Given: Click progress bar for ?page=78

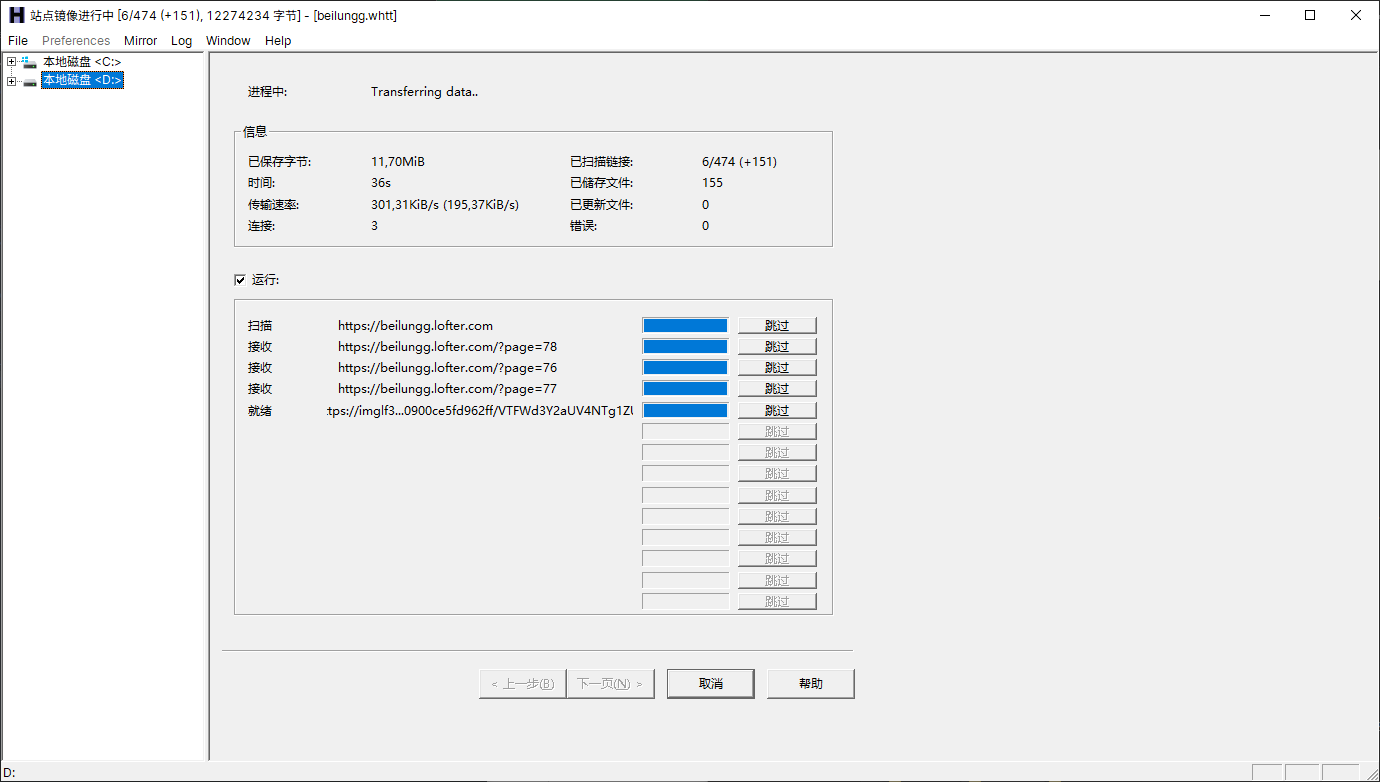Looking at the screenshot, I should (x=685, y=346).
